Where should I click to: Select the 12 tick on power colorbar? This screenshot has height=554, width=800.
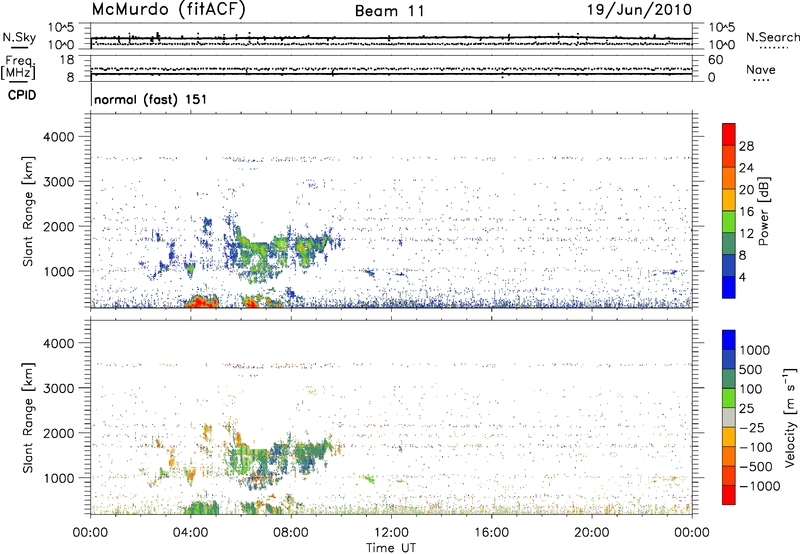(746, 234)
